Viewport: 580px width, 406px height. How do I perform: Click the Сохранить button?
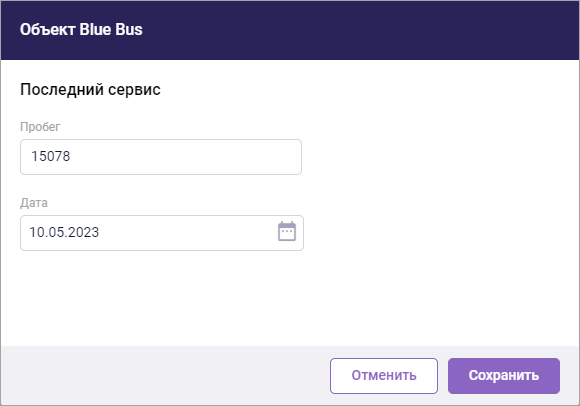tap(504, 376)
